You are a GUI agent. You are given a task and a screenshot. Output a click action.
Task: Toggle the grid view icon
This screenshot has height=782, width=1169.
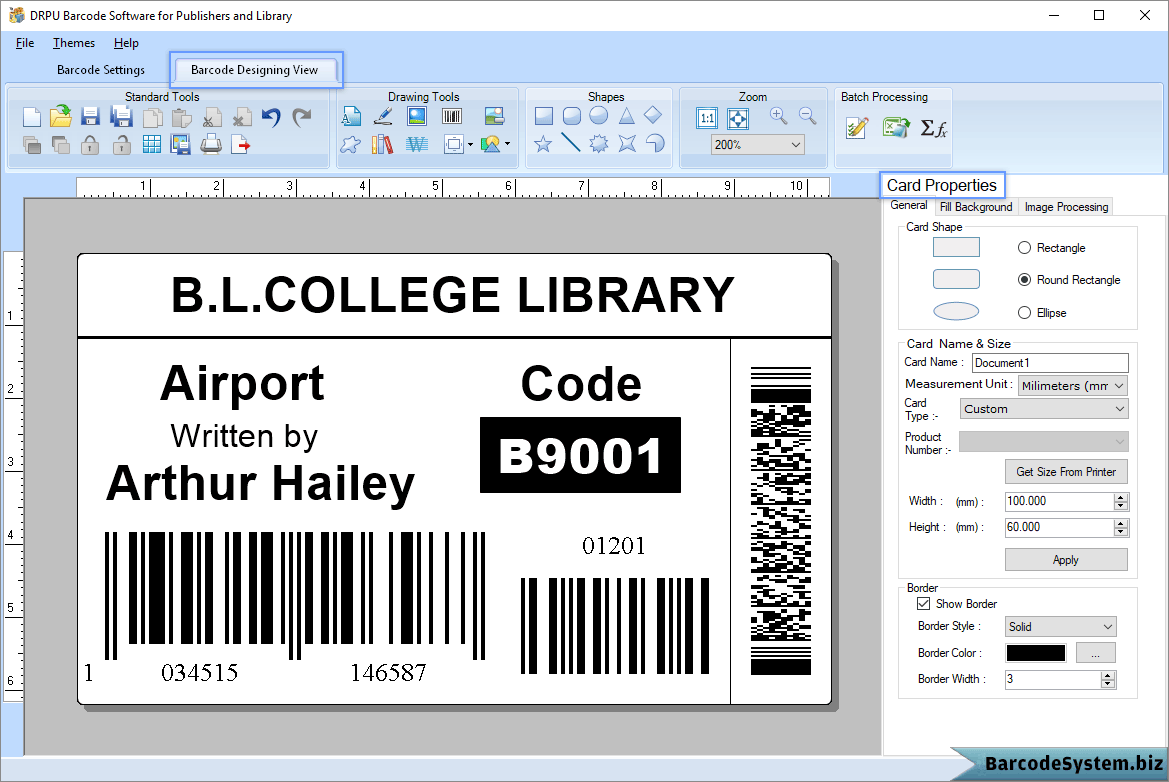[x=151, y=145]
